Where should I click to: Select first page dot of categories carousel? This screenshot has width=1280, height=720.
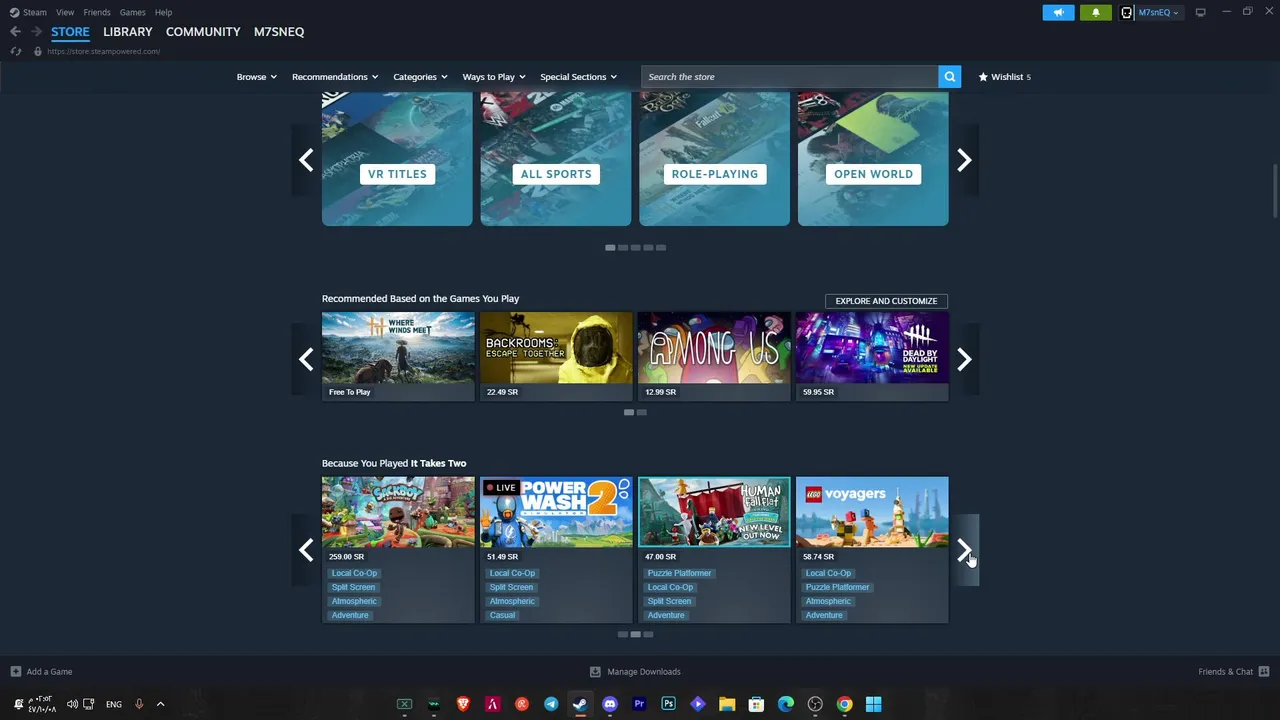coord(610,247)
